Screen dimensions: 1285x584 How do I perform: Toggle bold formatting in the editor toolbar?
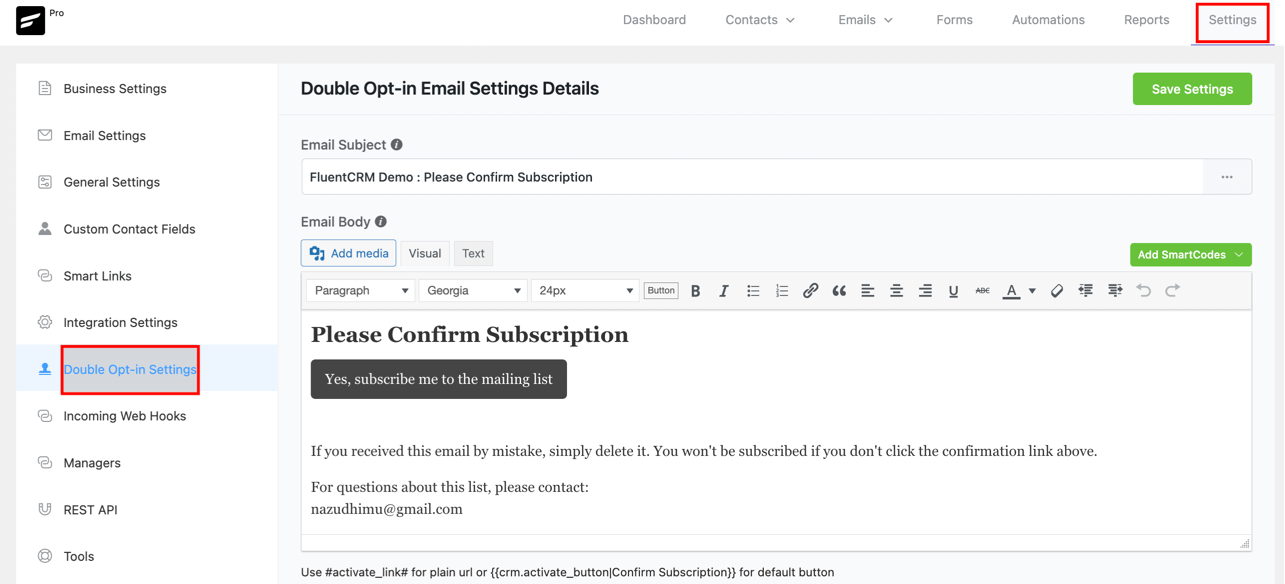tap(696, 291)
